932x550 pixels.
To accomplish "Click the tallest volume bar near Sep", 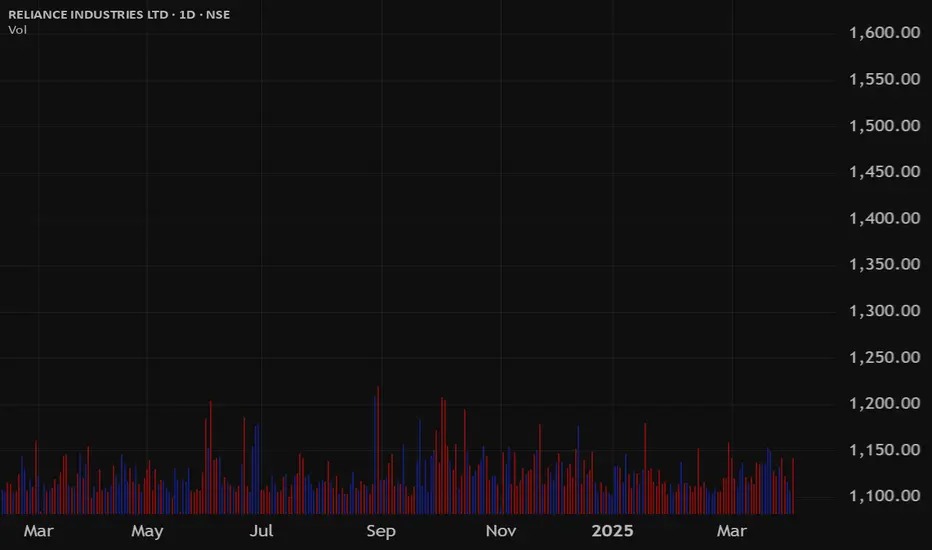I will 378,450.
